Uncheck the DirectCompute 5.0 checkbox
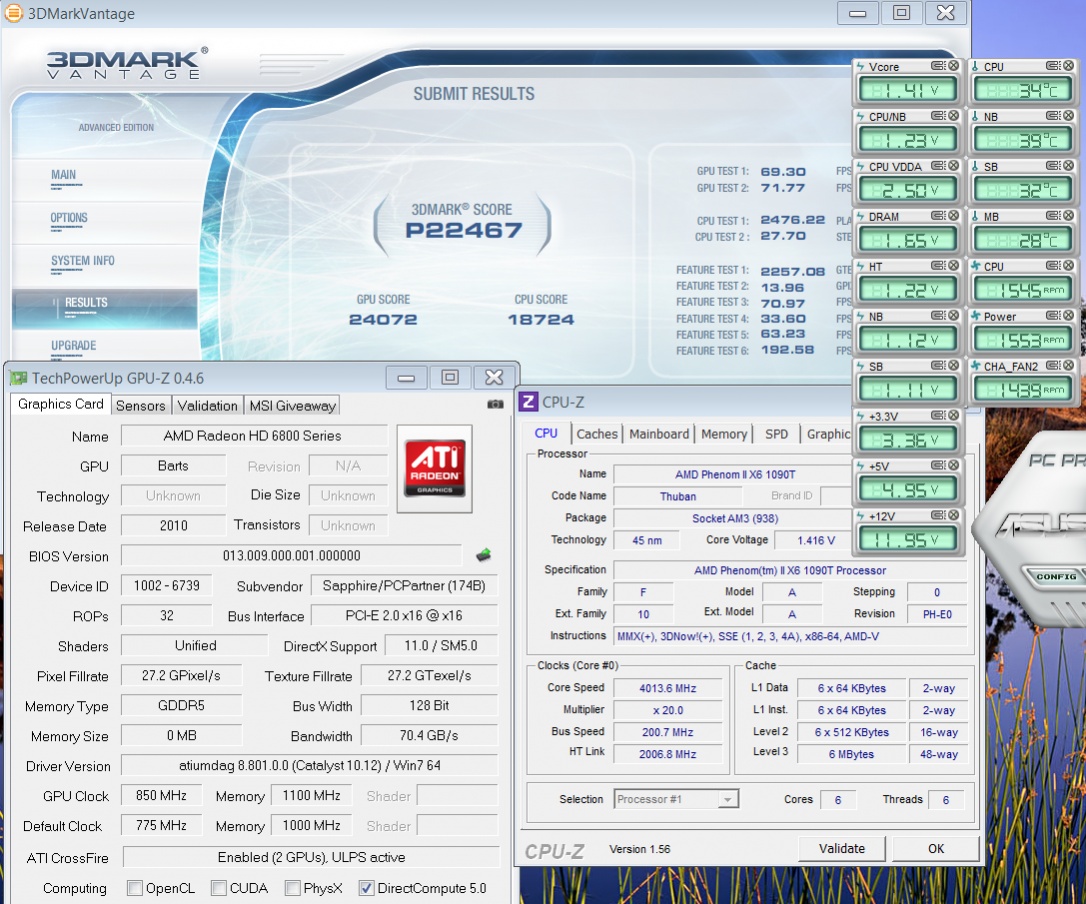This screenshot has height=904, width=1086. click(367, 887)
